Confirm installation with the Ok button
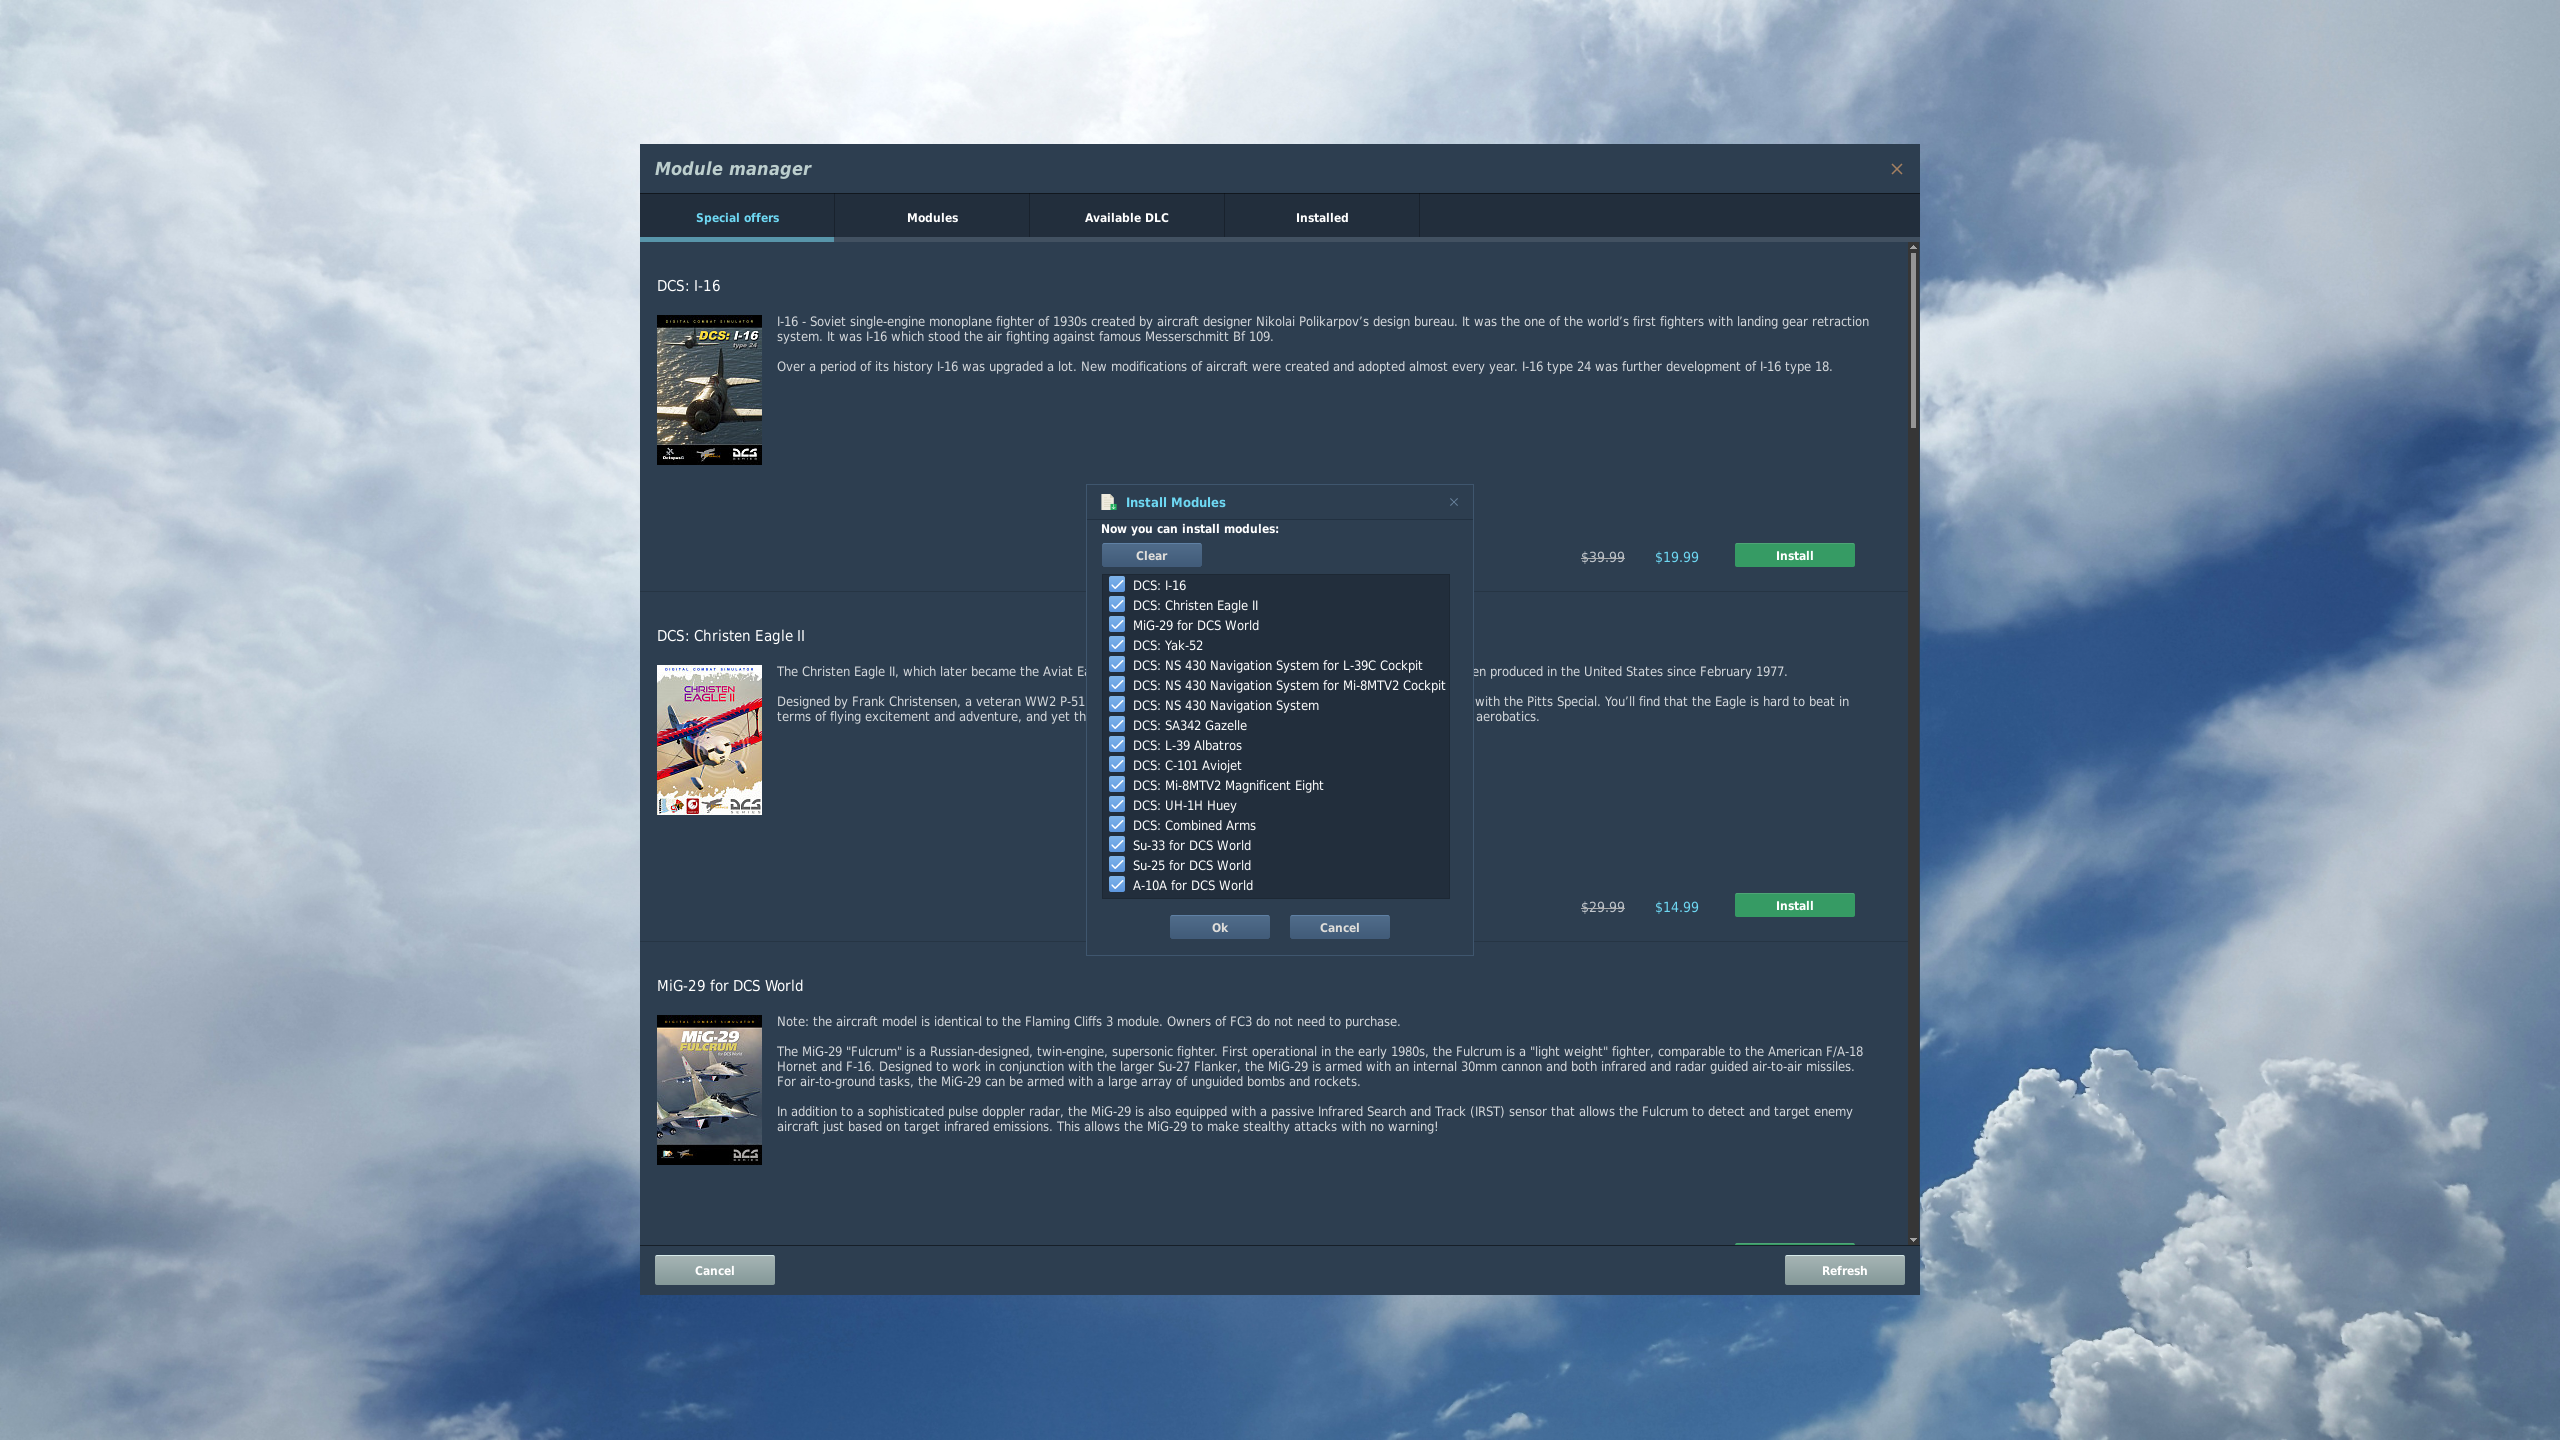The width and height of the screenshot is (2560, 1440). click(x=1219, y=927)
